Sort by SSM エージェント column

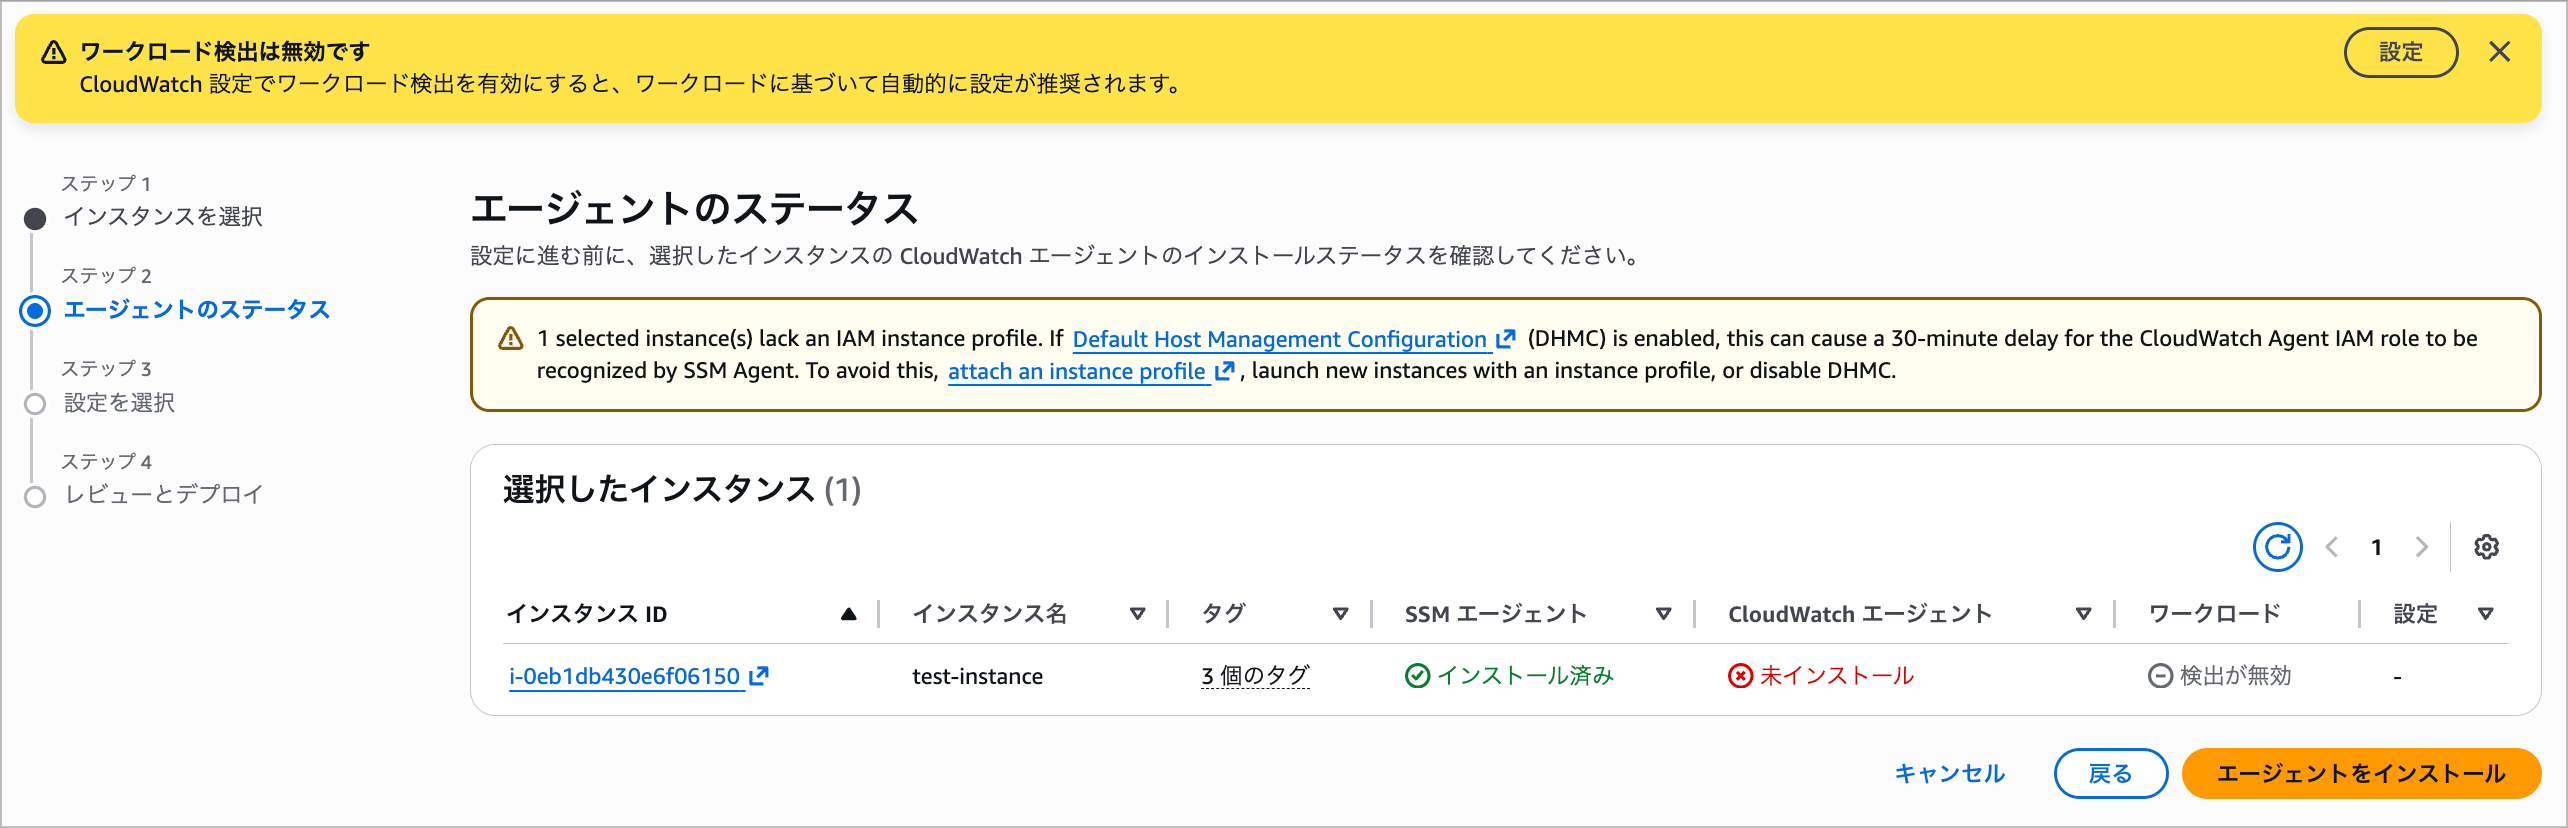pyautogui.click(x=1663, y=614)
